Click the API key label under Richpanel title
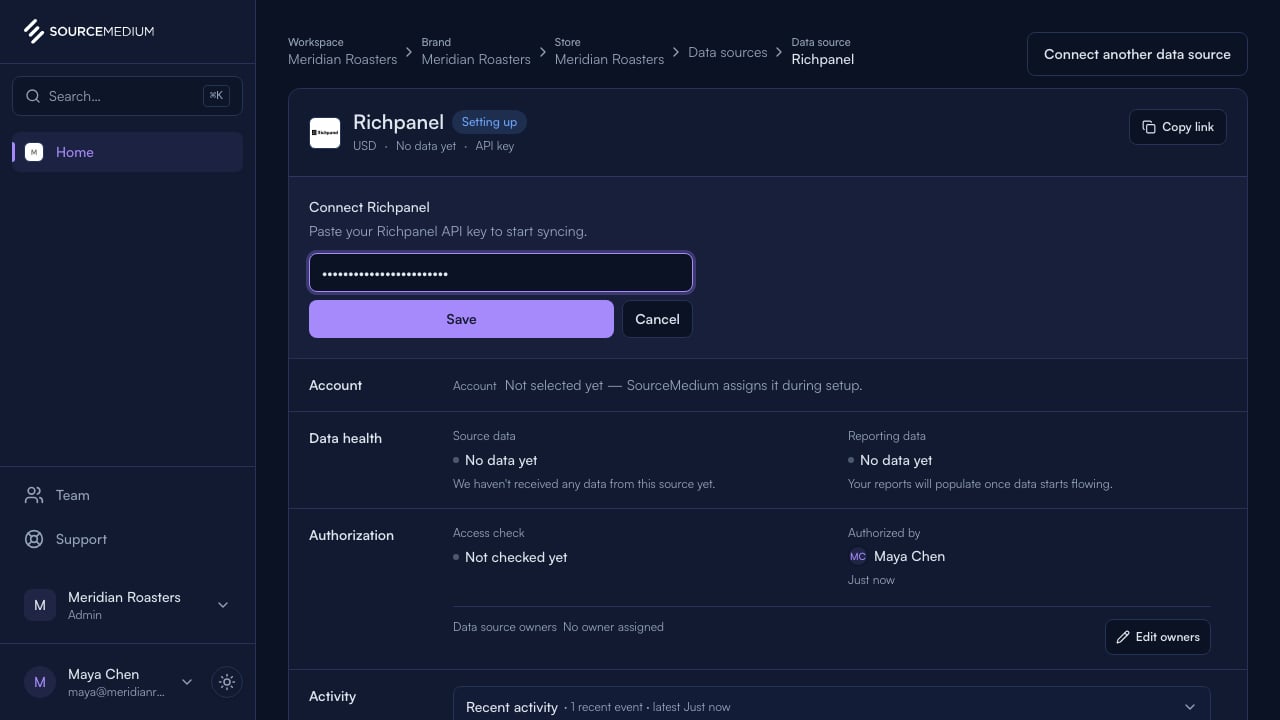 point(495,146)
